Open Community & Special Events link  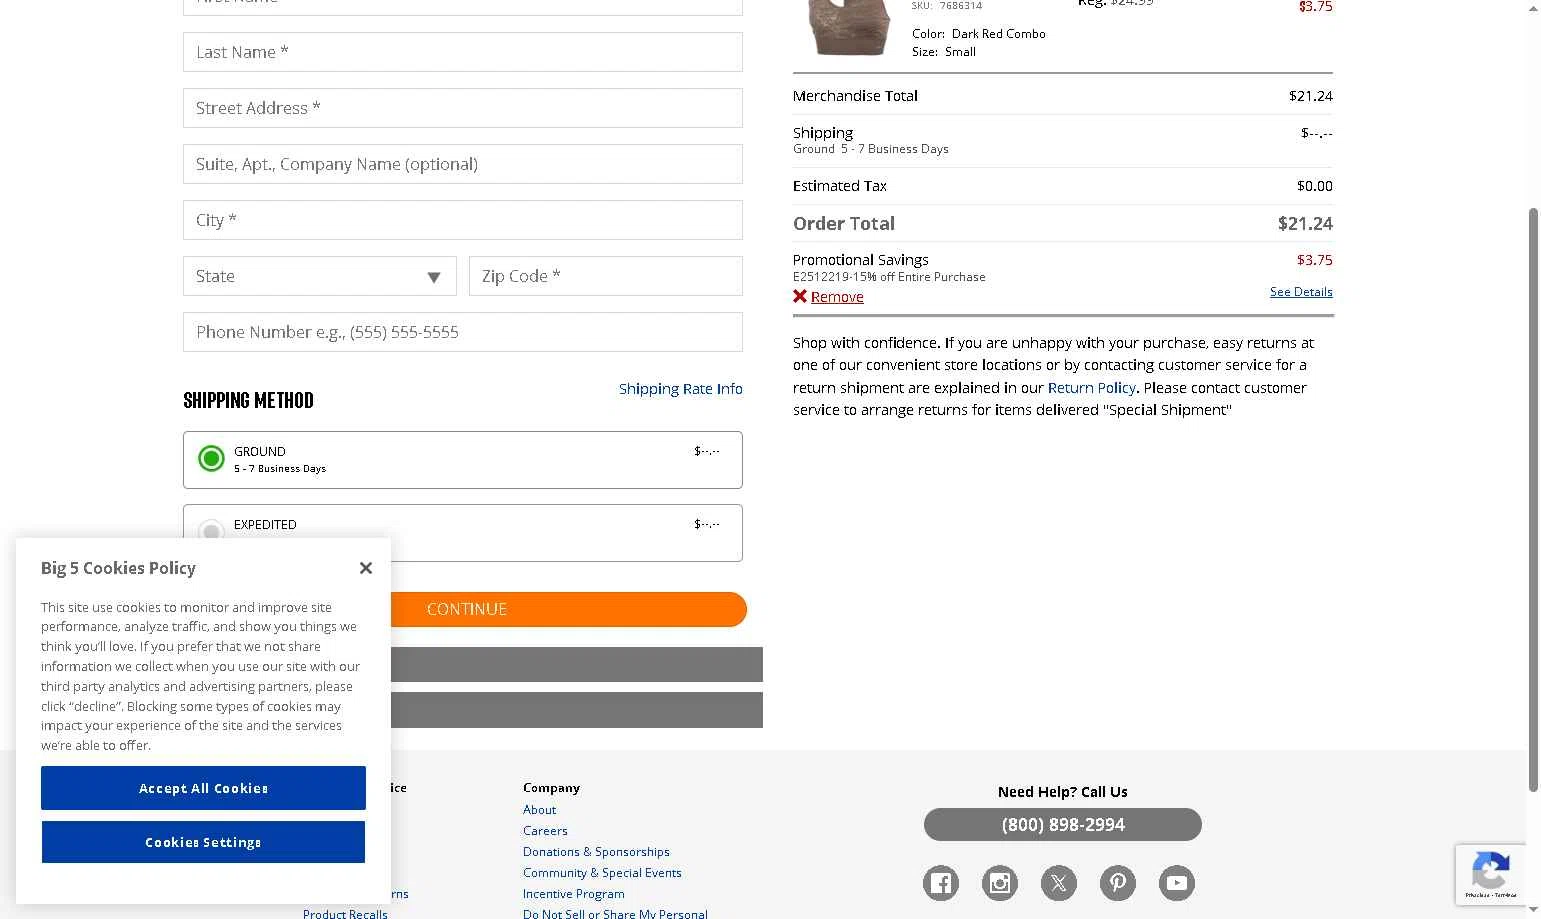(602, 873)
